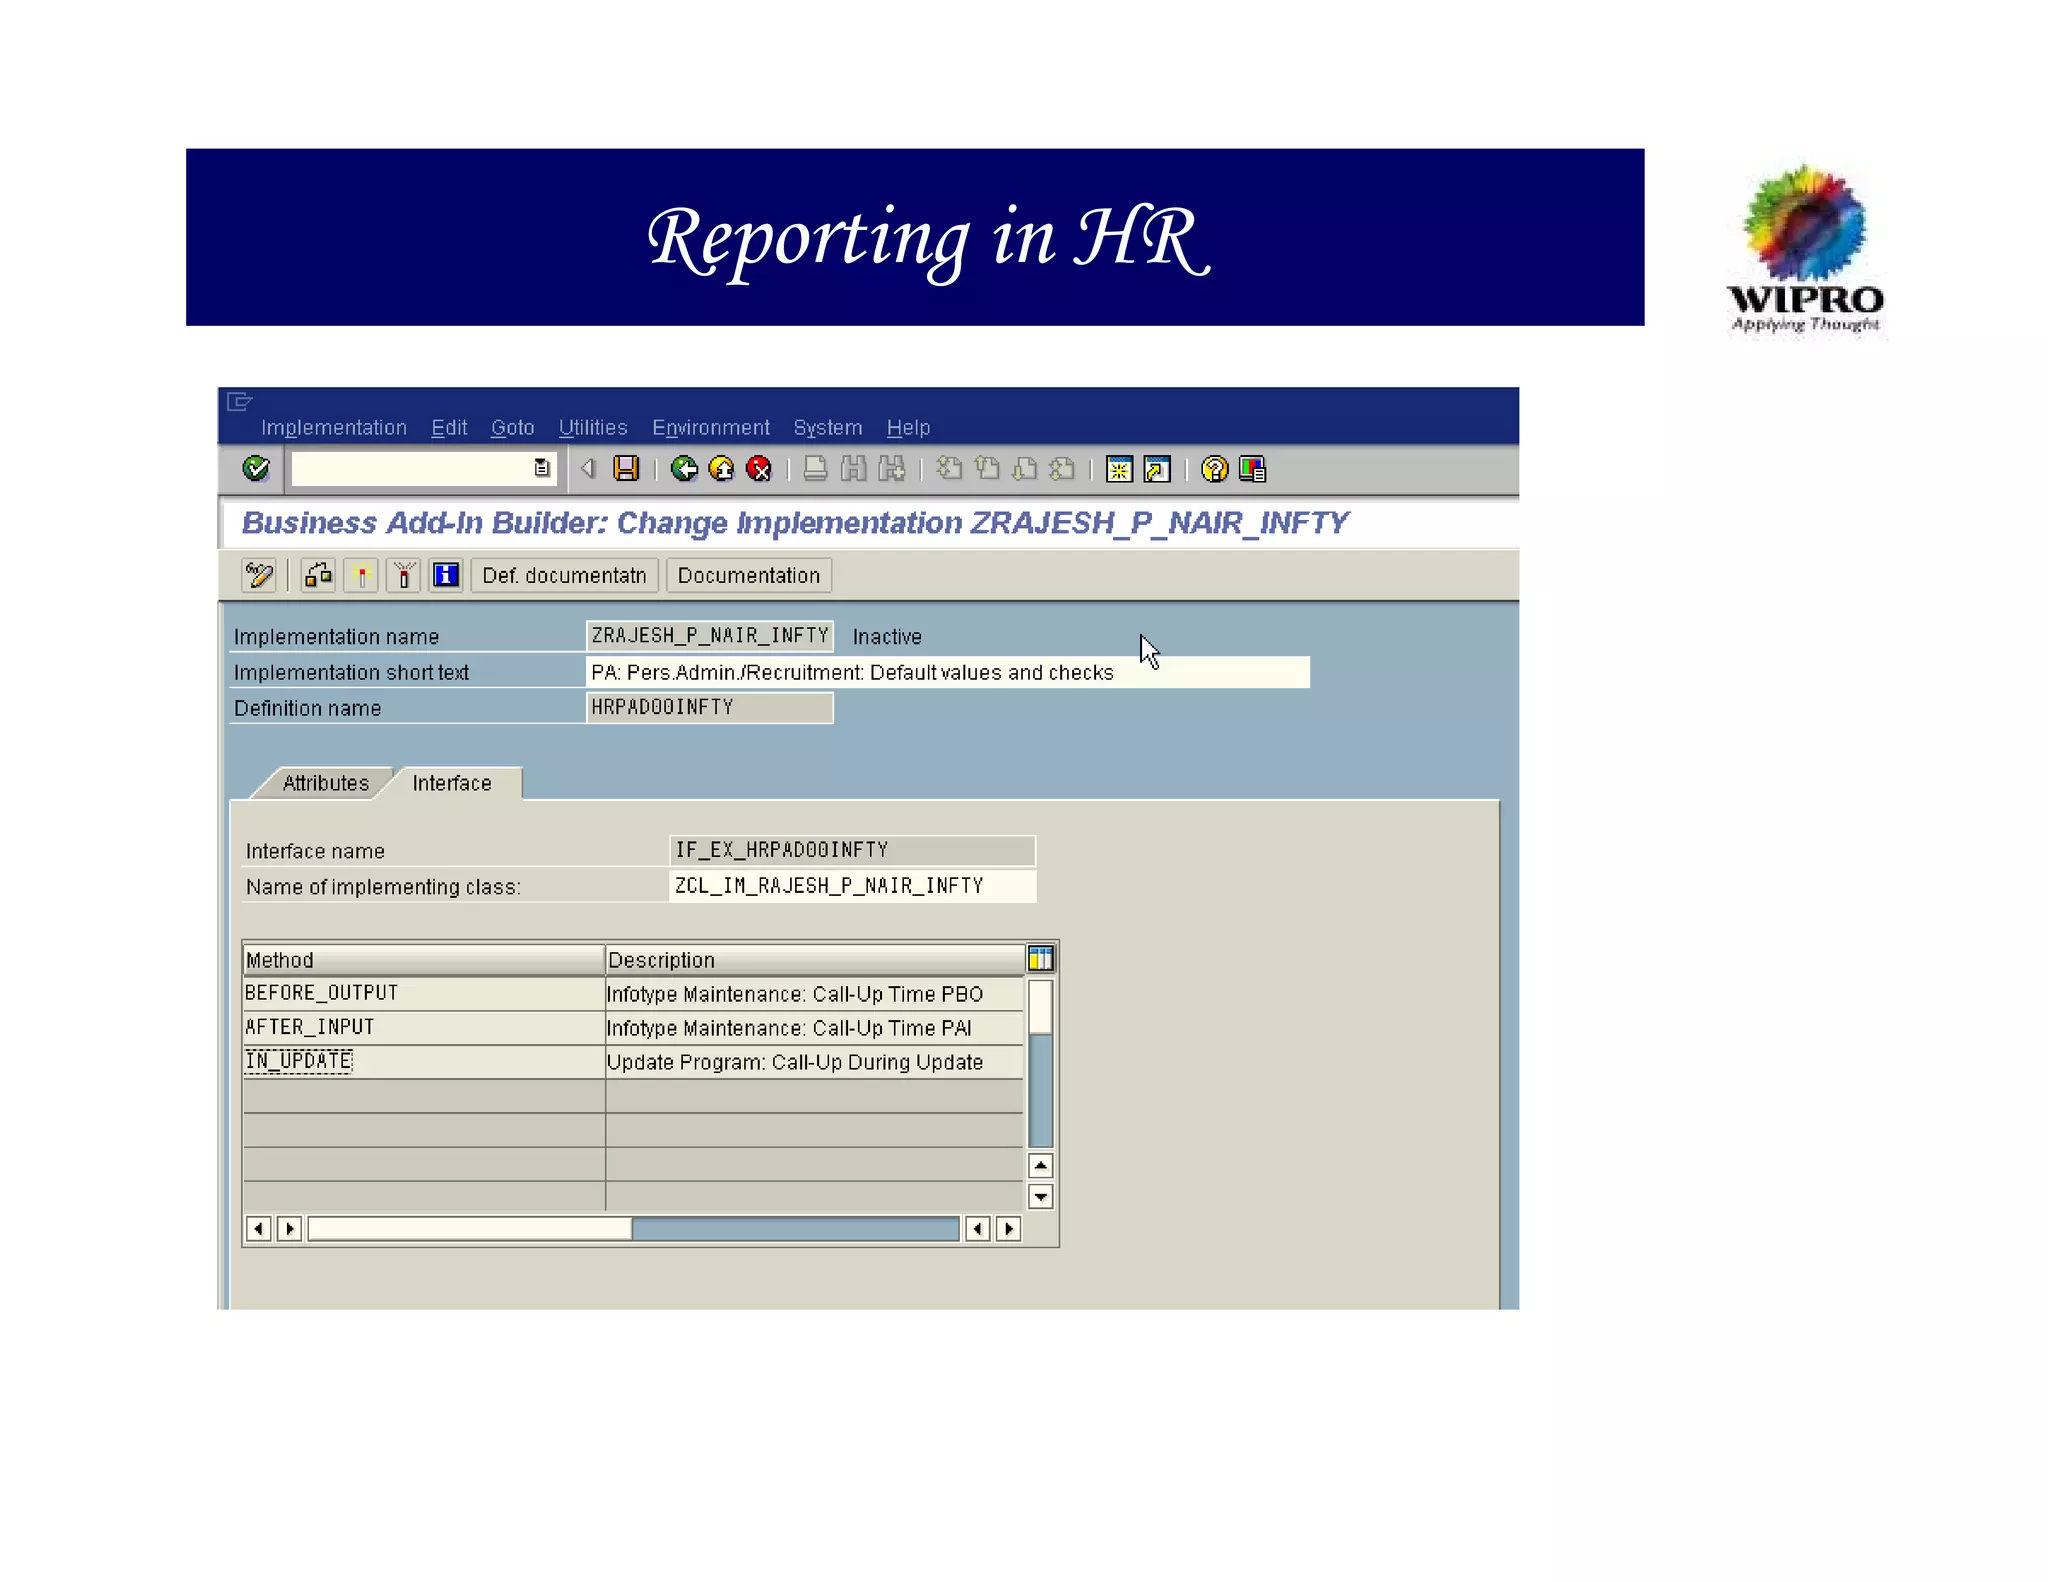The height and width of the screenshot is (1582, 2048).
Task: Save the implementation with the disk icon
Action: pos(626,468)
